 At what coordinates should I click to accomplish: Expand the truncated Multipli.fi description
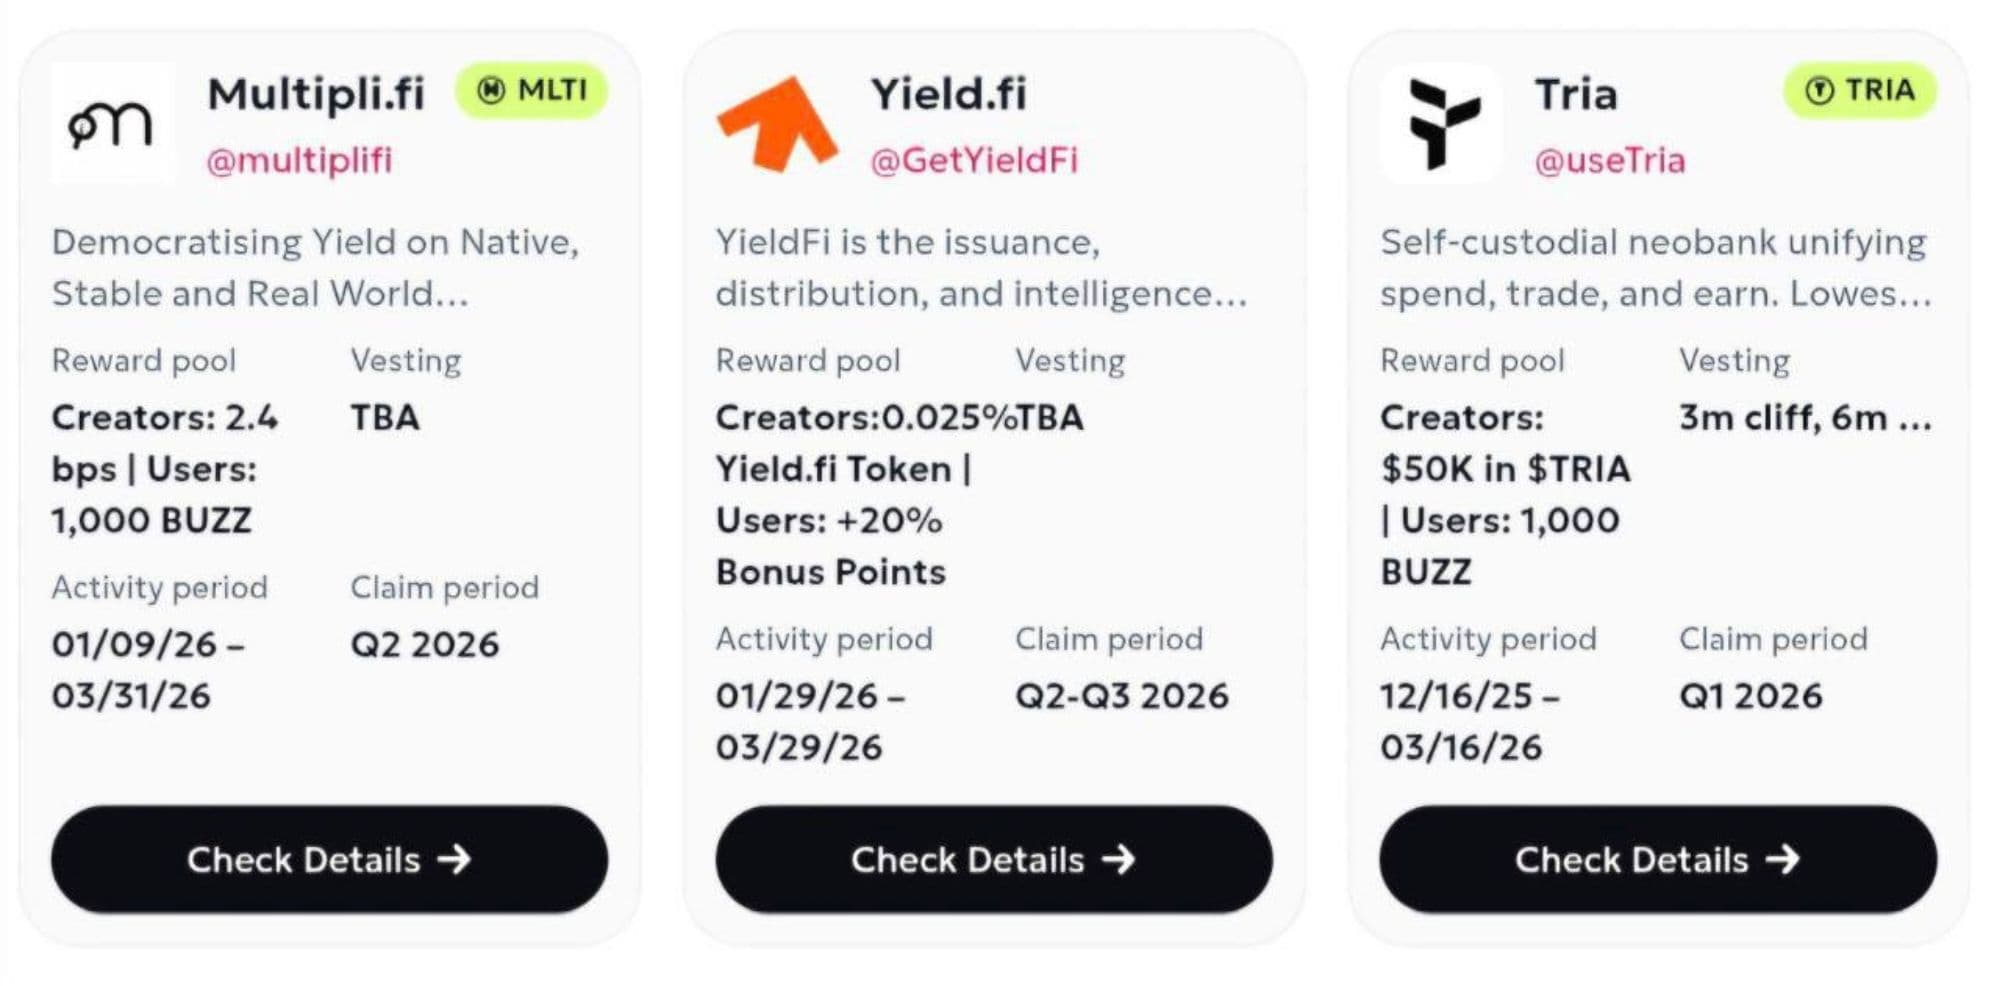pos(446,294)
